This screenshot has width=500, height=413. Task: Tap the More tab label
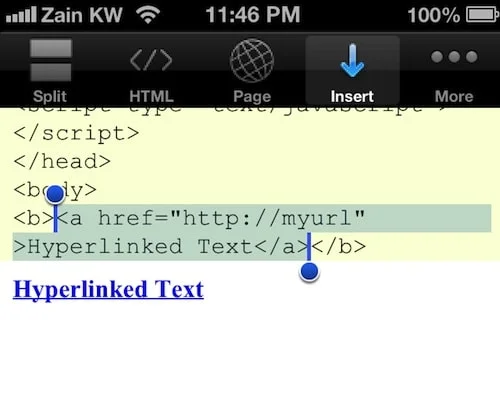tap(454, 97)
